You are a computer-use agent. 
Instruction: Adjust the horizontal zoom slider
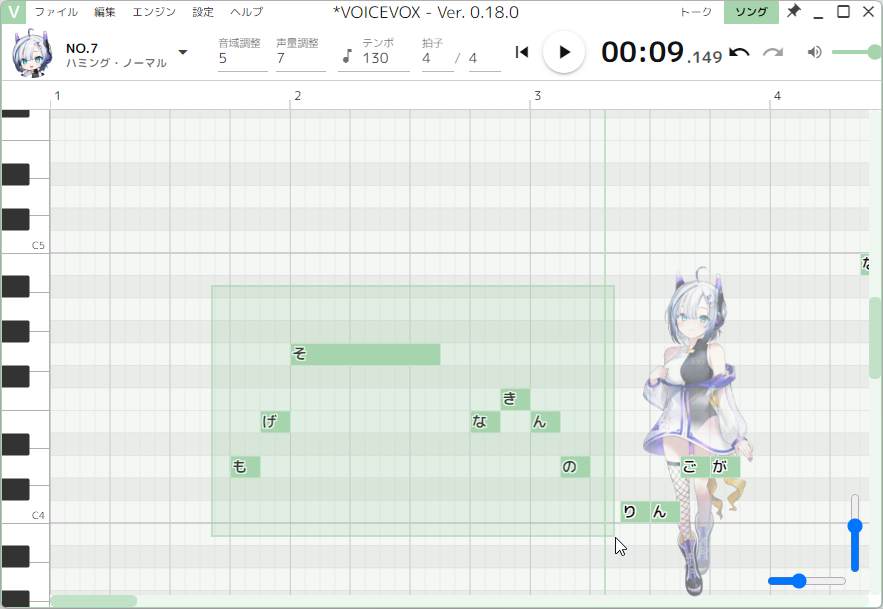point(806,581)
